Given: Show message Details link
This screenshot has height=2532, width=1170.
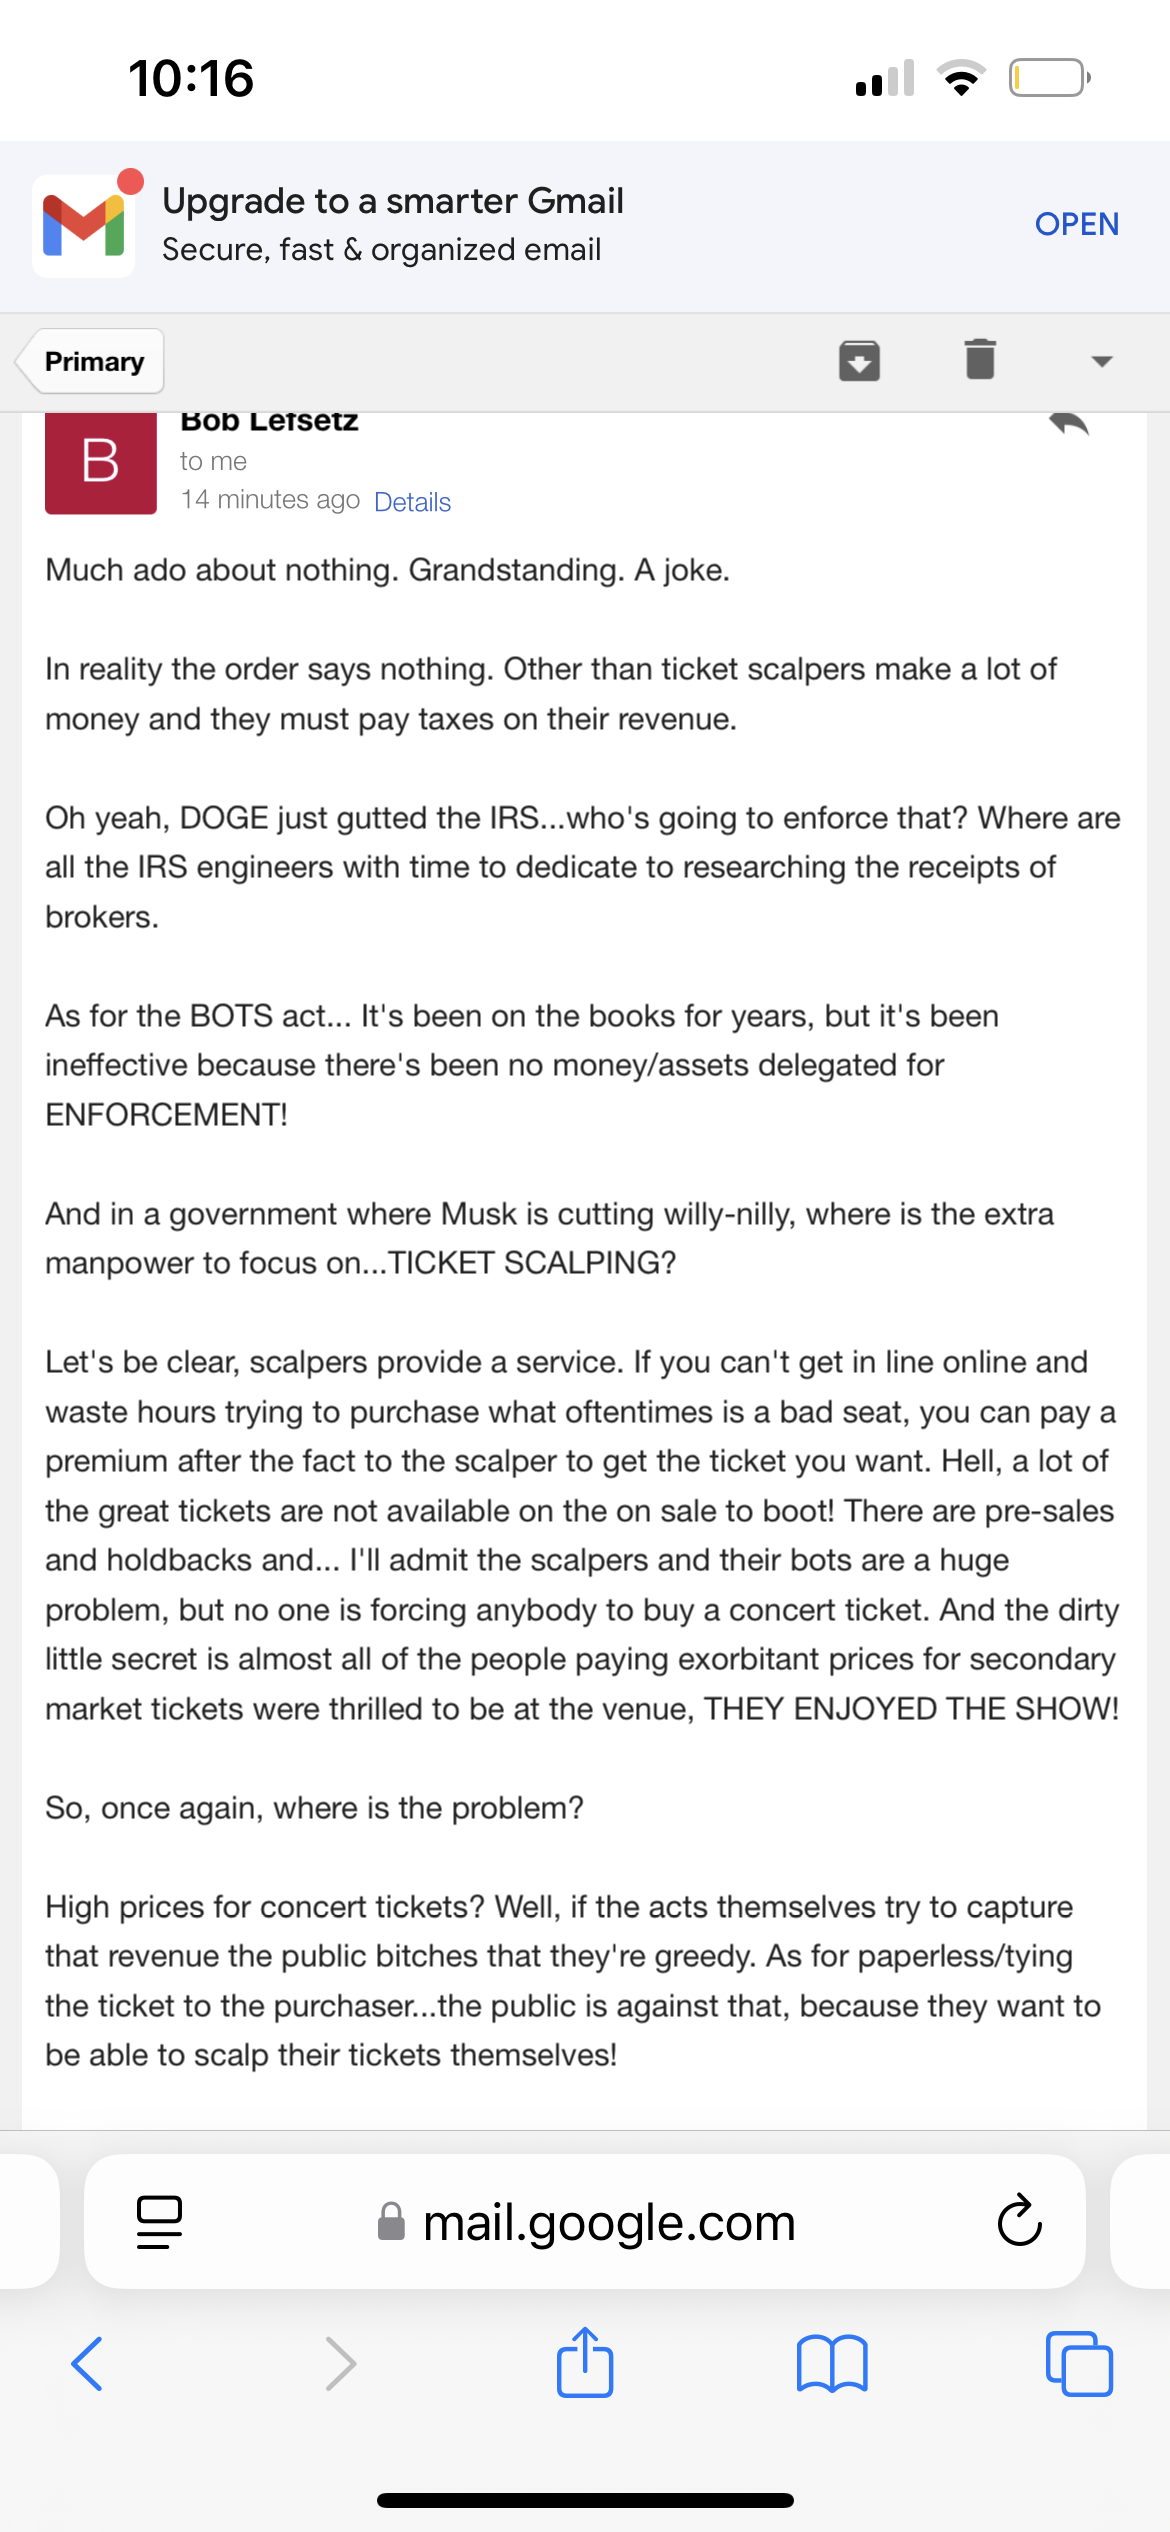Looking at the screenshot, I should 412,502.
